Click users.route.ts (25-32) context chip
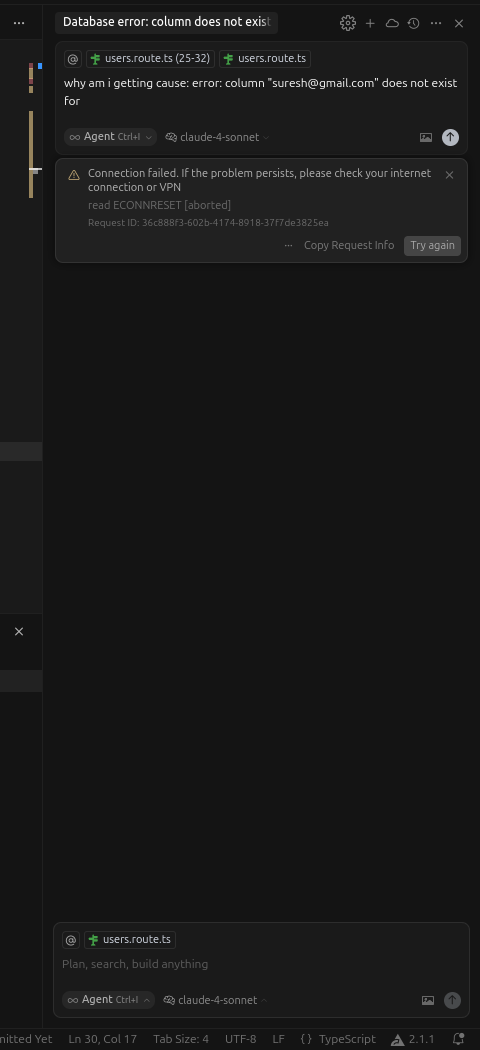The height and width of the screenshot is (1050, 480). [151, 59]
